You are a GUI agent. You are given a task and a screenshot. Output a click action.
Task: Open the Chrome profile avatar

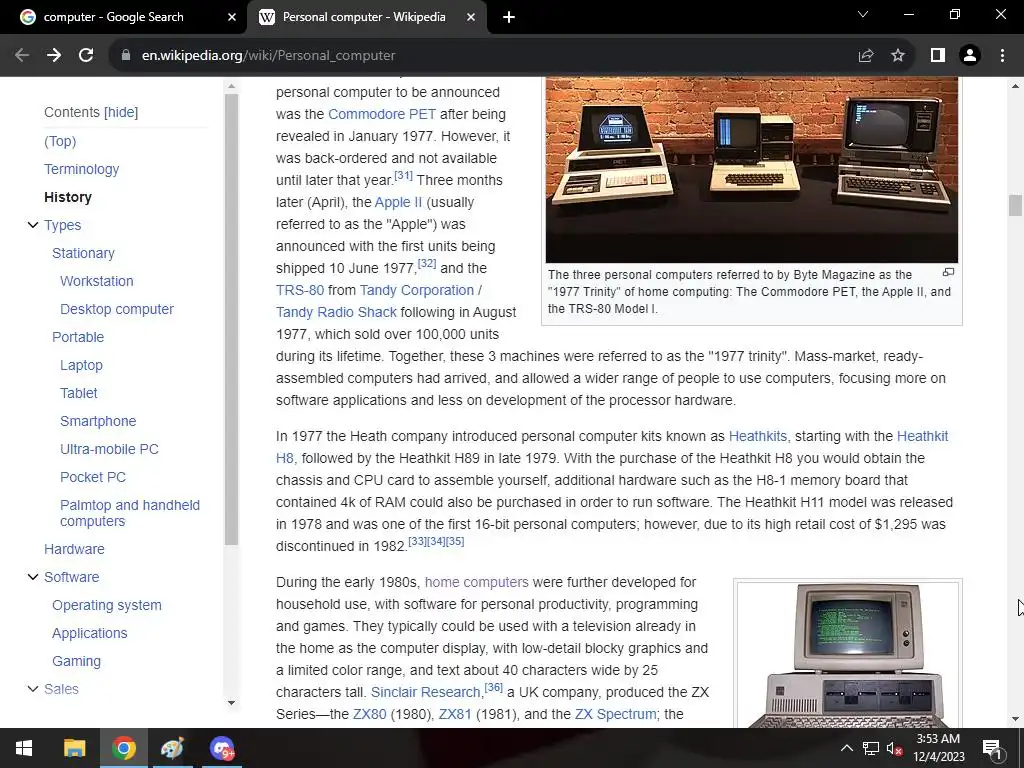970,56
